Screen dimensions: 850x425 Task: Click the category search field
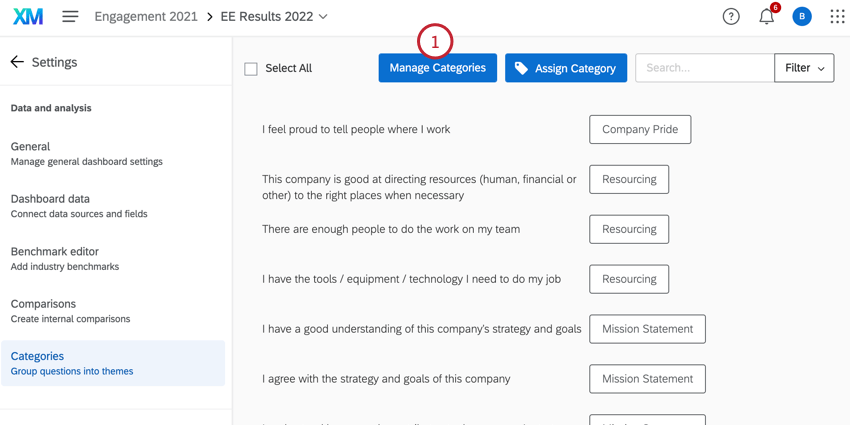point(704,68)
